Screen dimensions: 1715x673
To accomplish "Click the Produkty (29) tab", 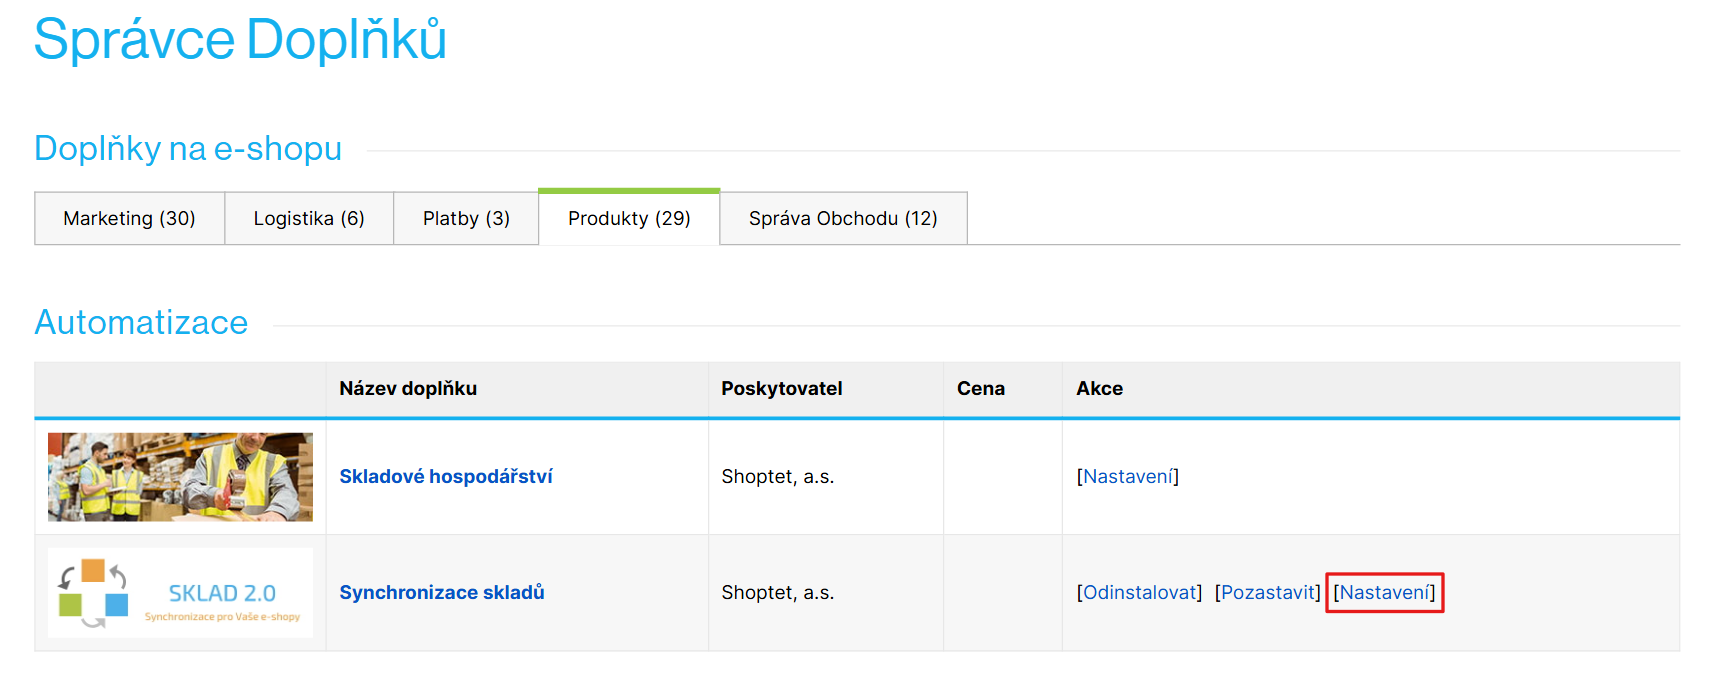I will click(629, 218).
